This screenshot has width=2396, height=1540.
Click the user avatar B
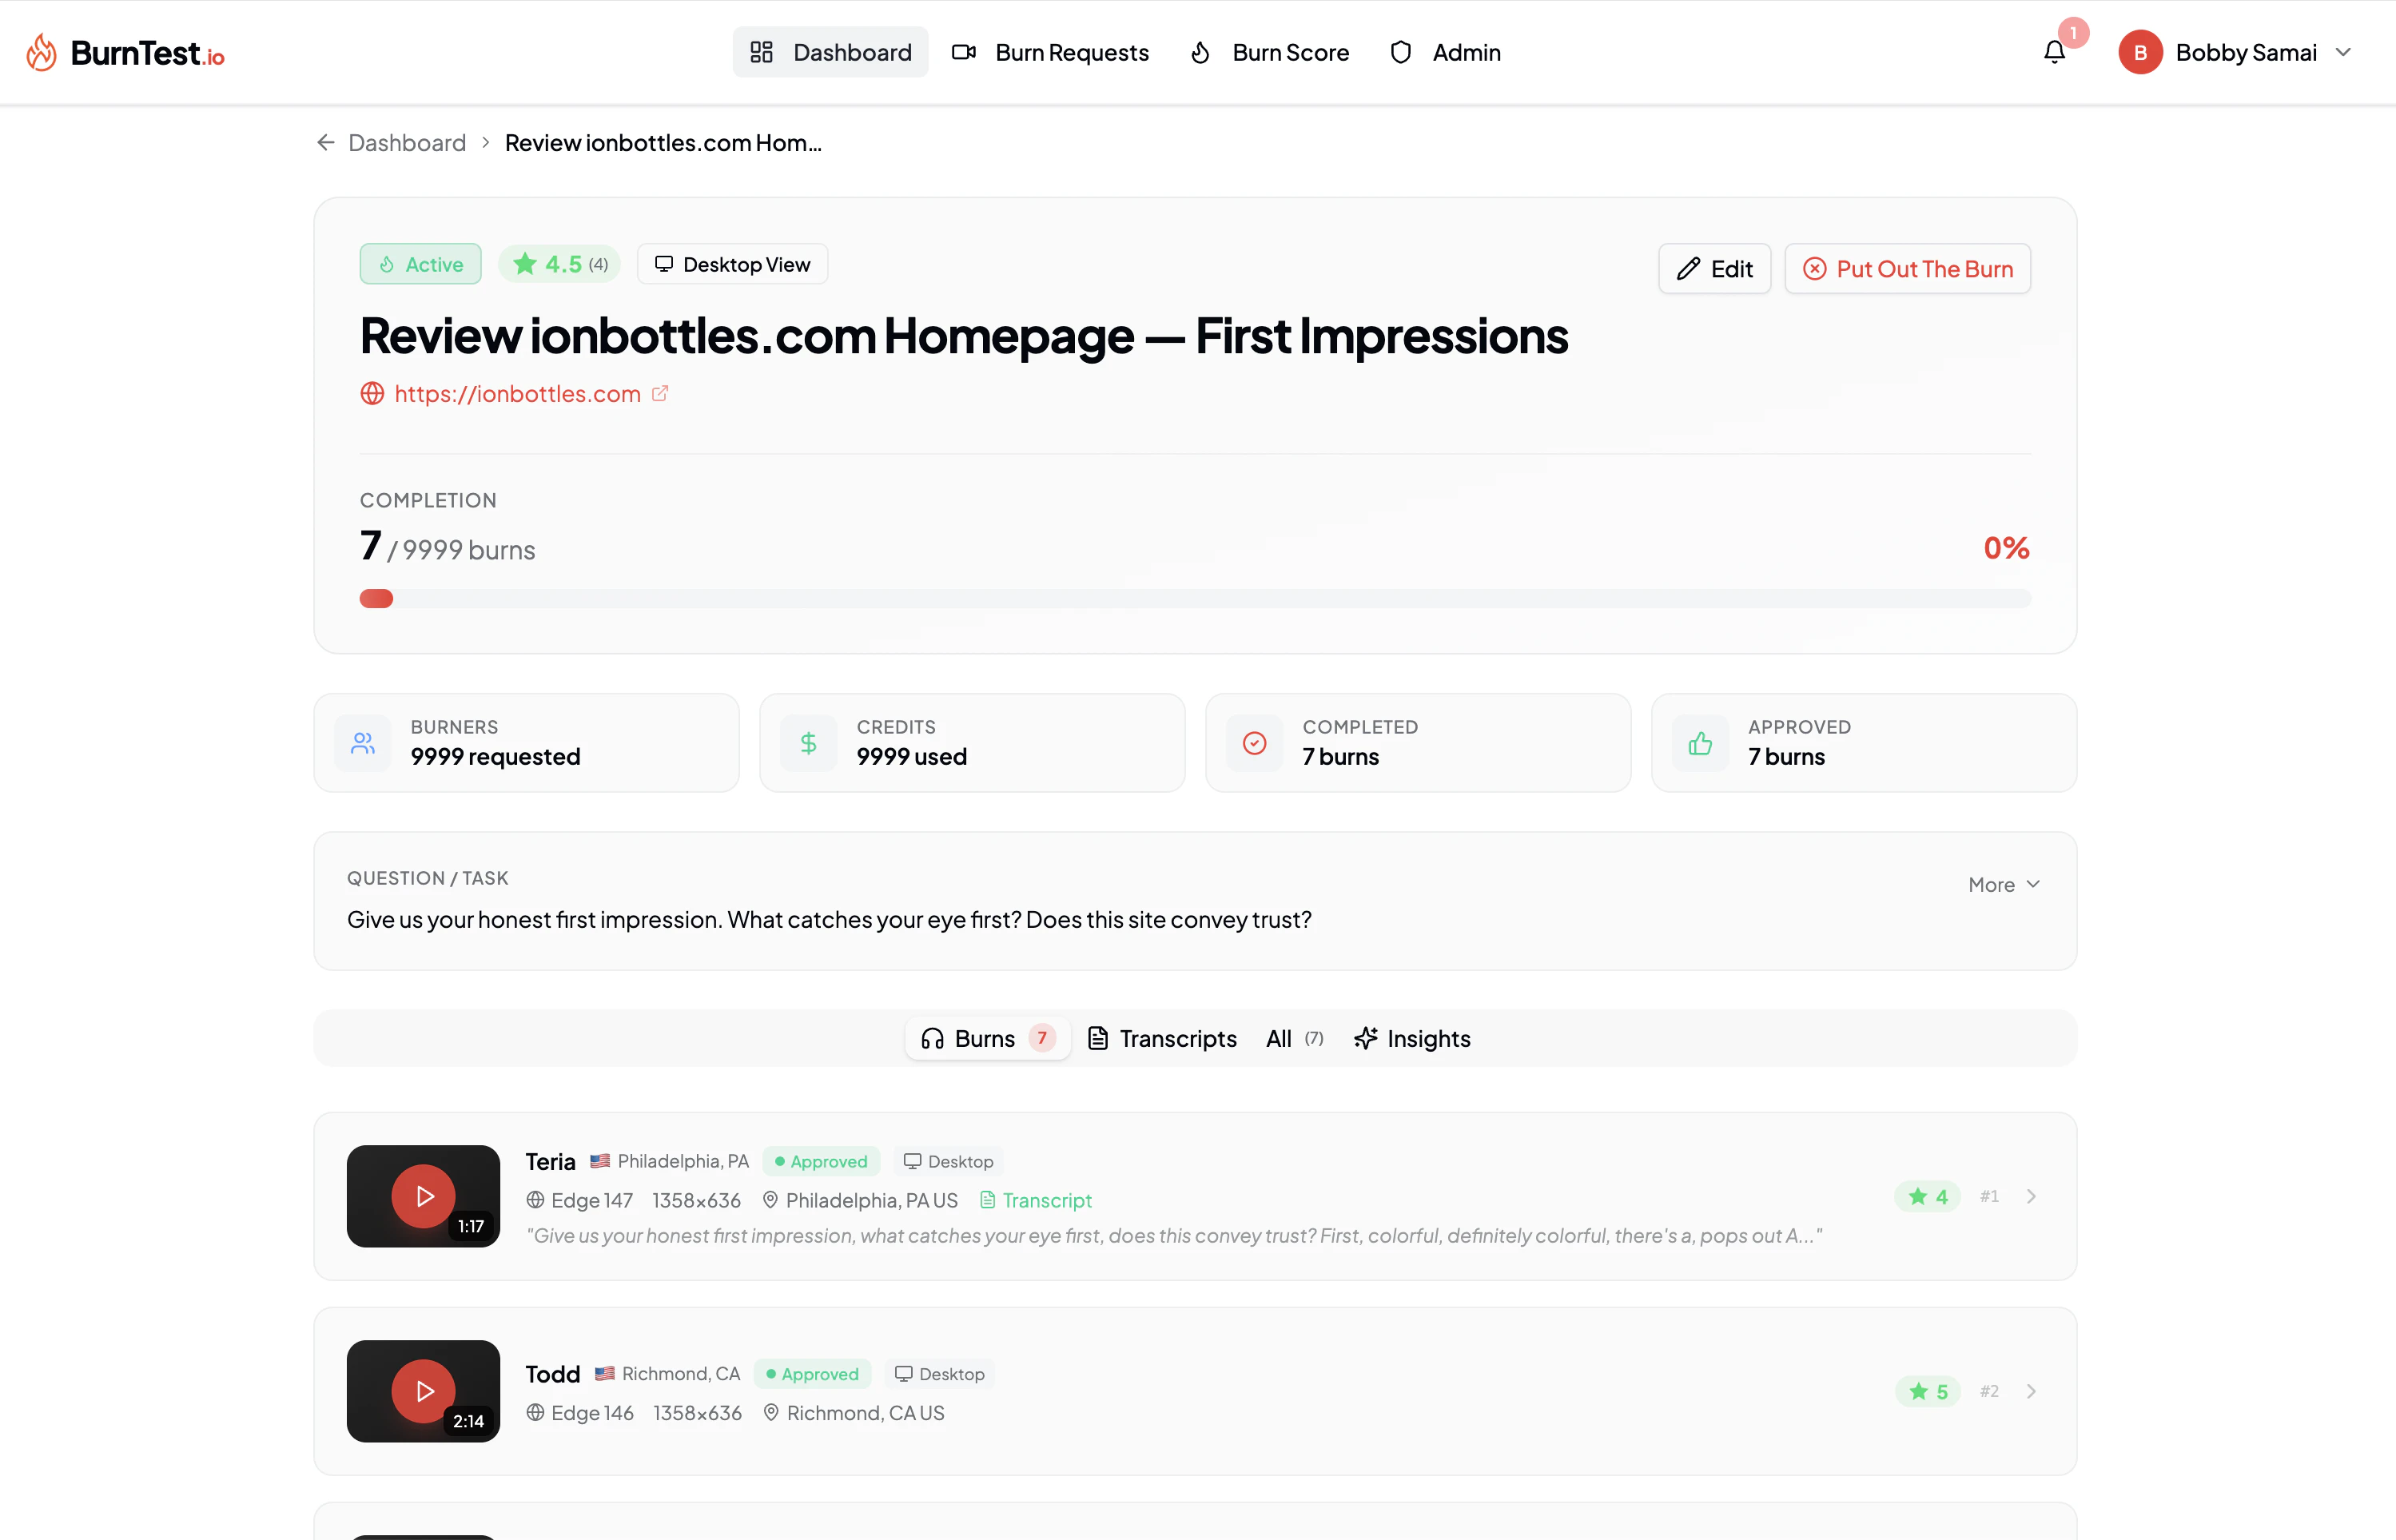pos(2140,52)
